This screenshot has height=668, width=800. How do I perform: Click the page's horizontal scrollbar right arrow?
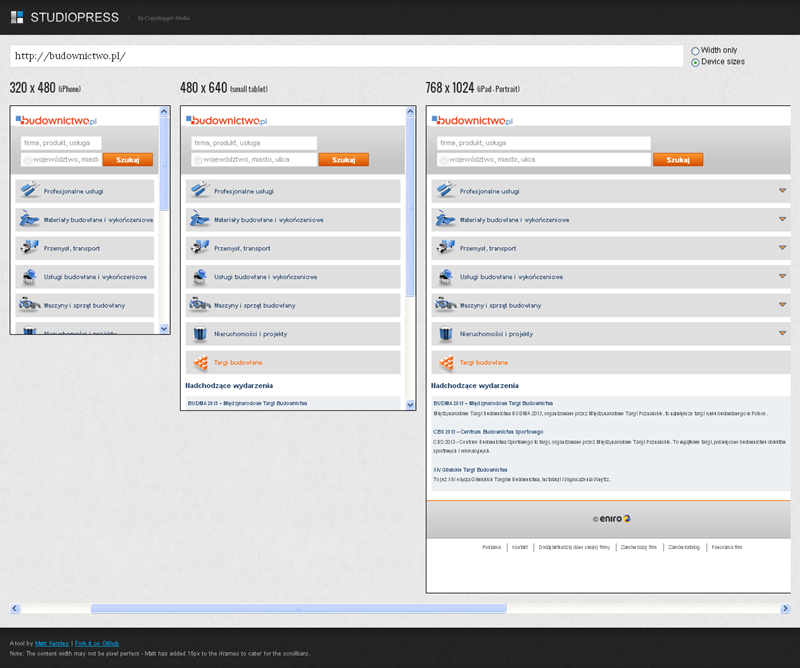pyautogui.click(x=784, y=608)
